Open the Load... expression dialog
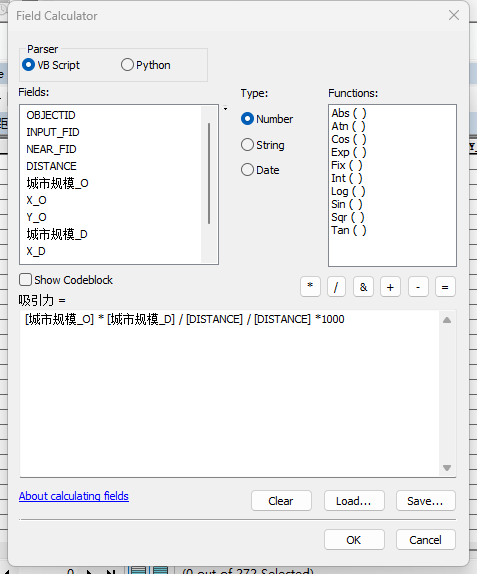 point(354,501)
